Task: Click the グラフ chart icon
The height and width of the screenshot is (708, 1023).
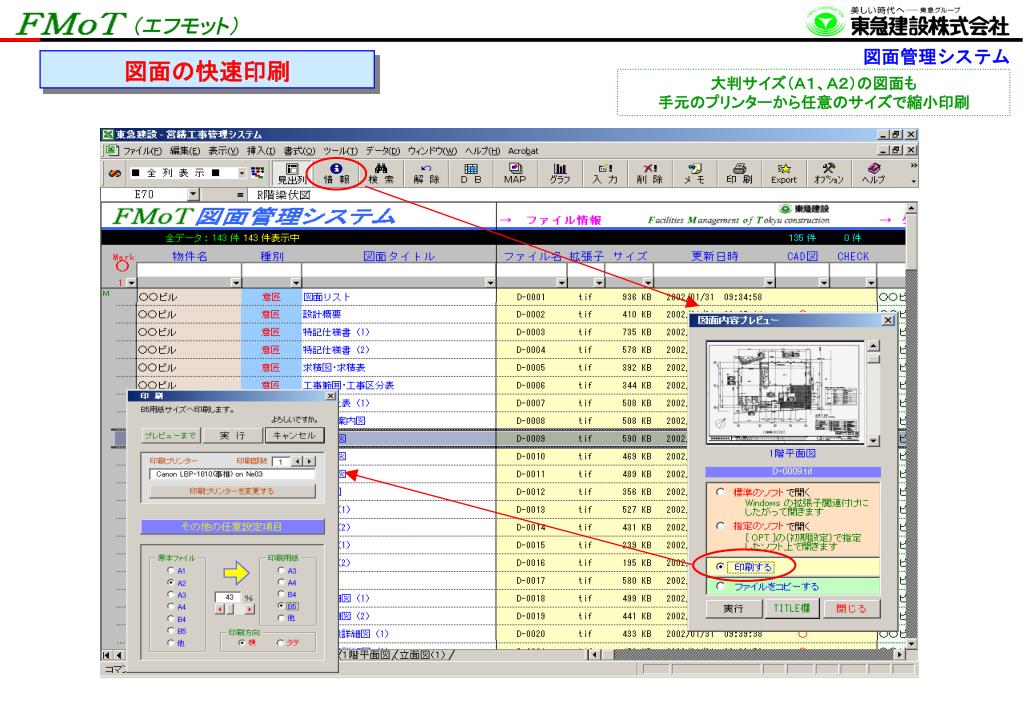Action: point(560,174)
